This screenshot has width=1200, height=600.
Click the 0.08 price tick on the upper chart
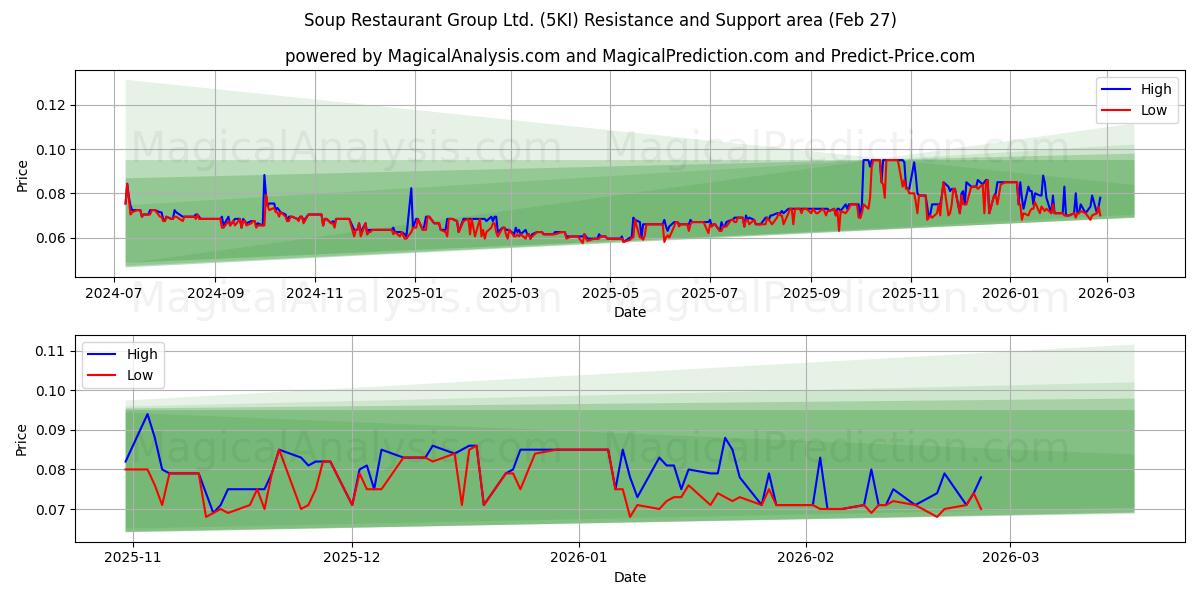click(52, 194)
